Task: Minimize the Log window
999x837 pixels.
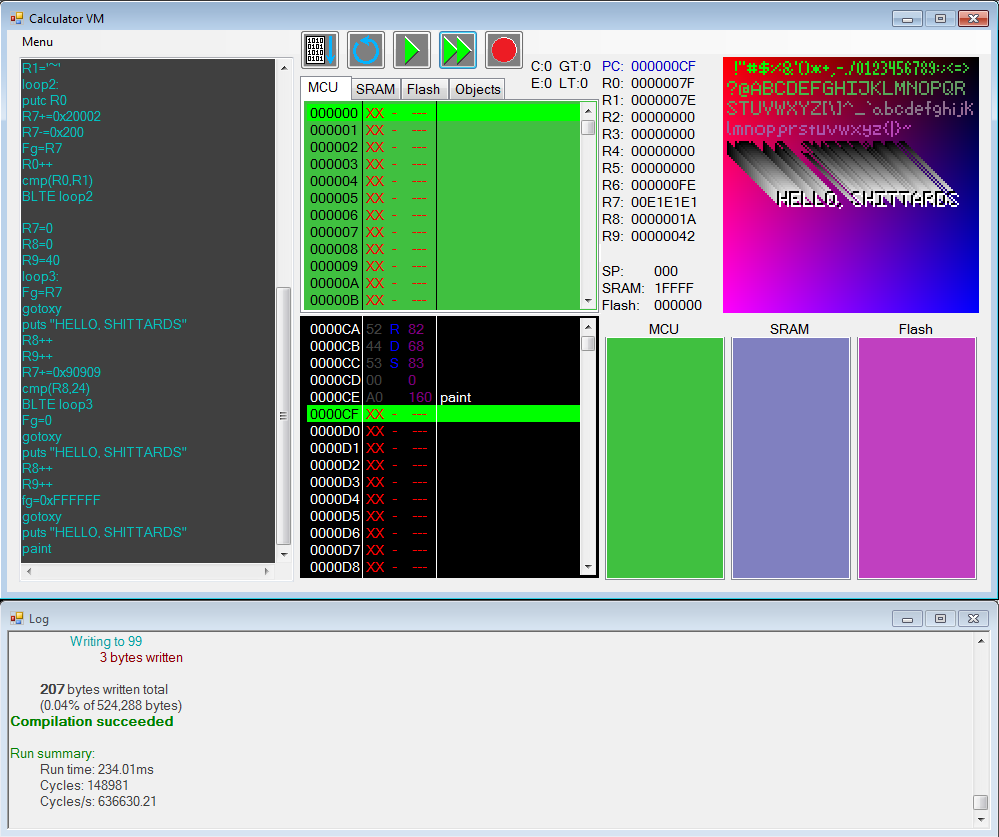Action: point(907,619)
